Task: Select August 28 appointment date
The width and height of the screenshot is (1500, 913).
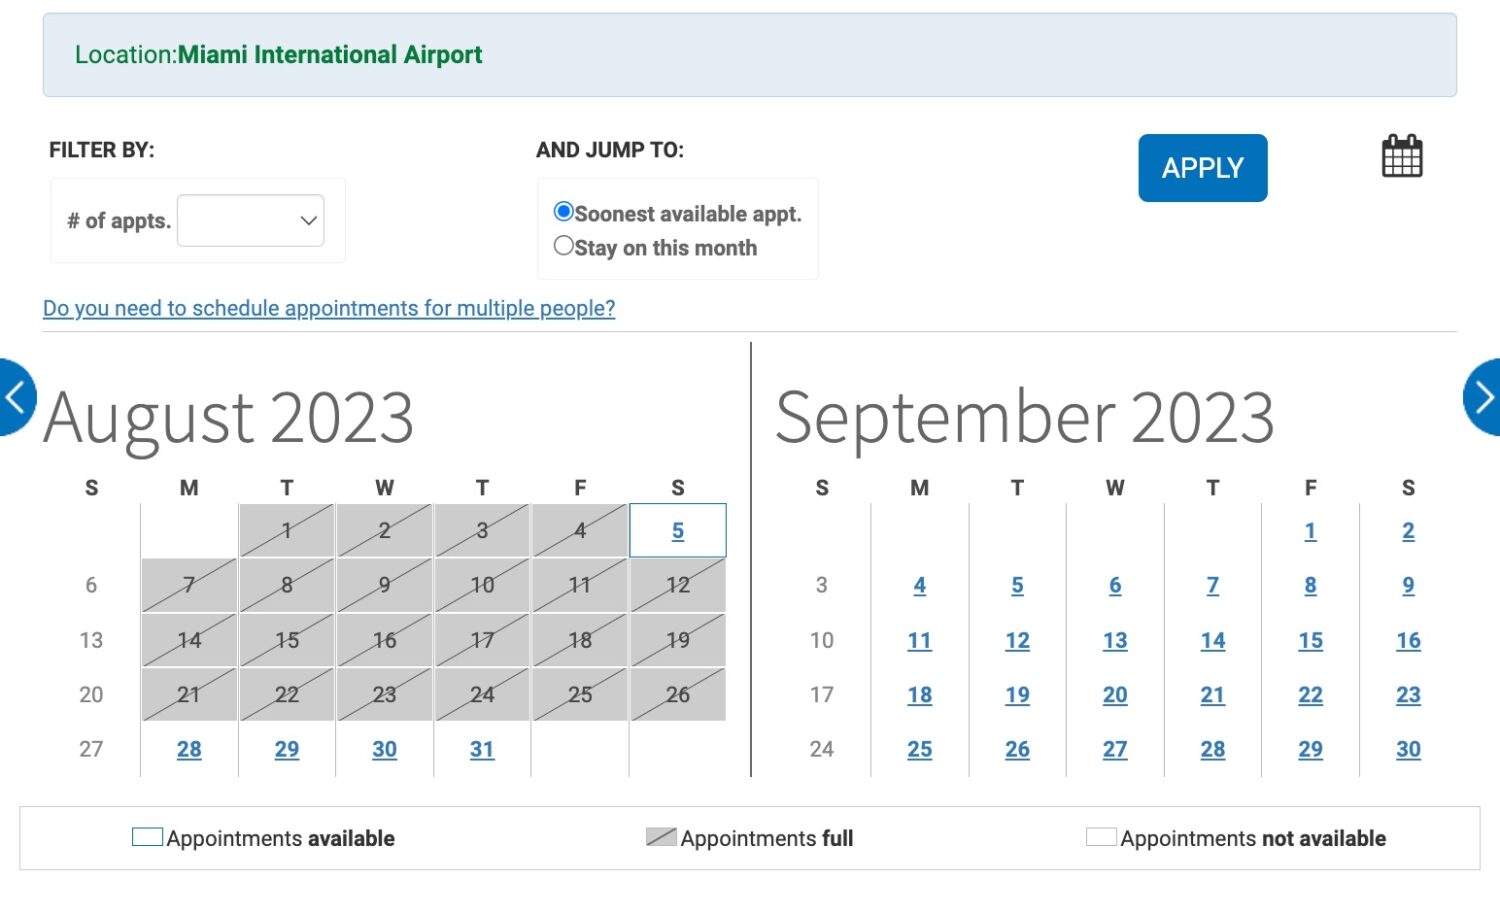Action: (x=189, y=749)
